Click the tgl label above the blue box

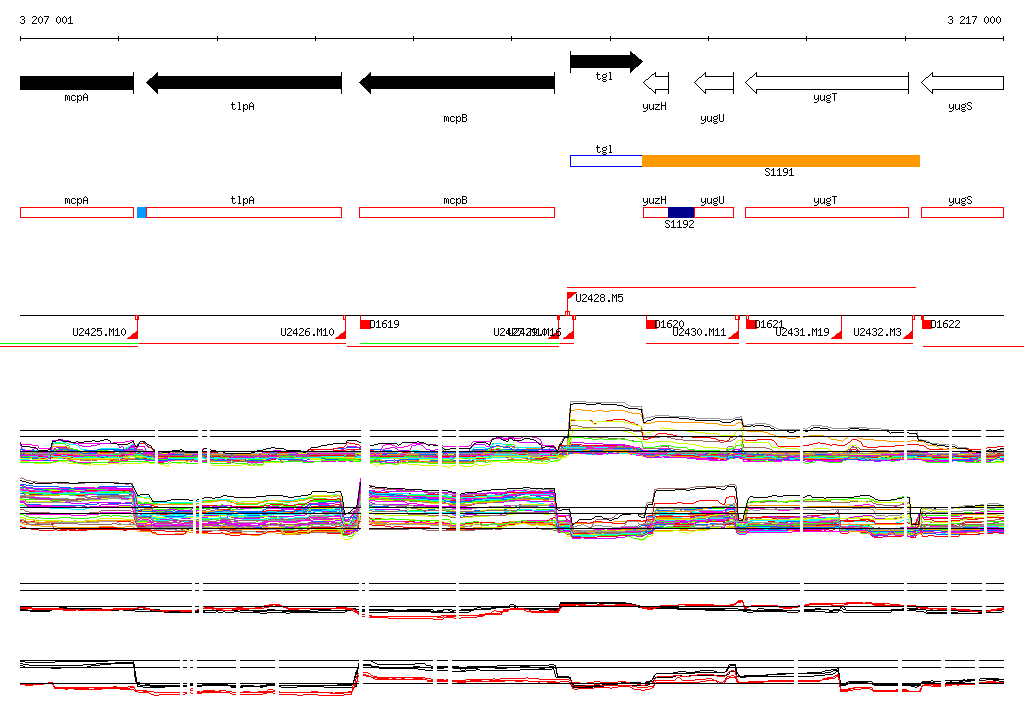tap(604, 149)
